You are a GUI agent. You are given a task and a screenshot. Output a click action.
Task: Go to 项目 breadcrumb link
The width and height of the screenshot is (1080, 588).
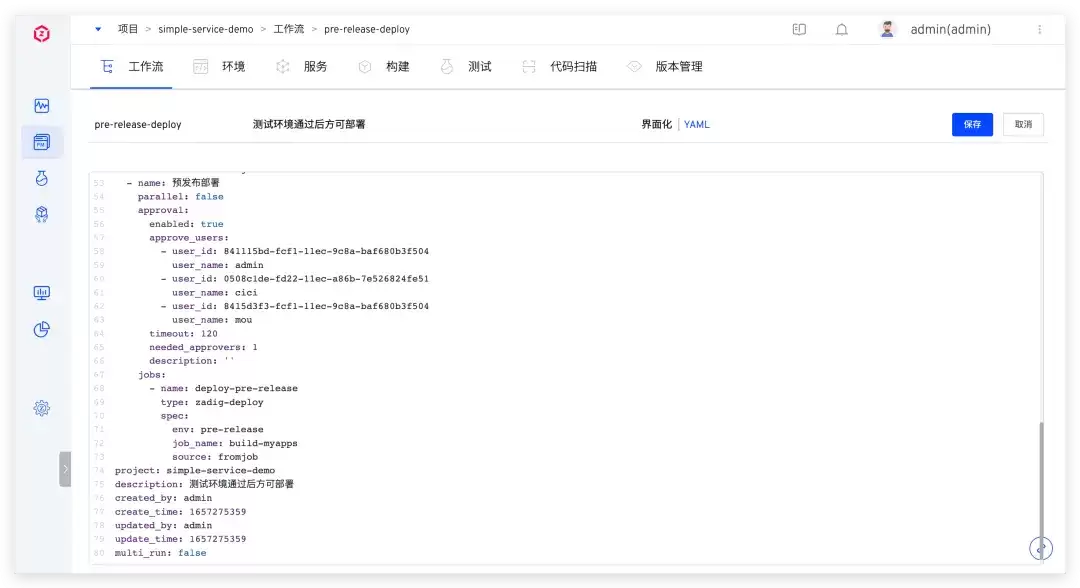pyautogui.click(x=128, y=29)
